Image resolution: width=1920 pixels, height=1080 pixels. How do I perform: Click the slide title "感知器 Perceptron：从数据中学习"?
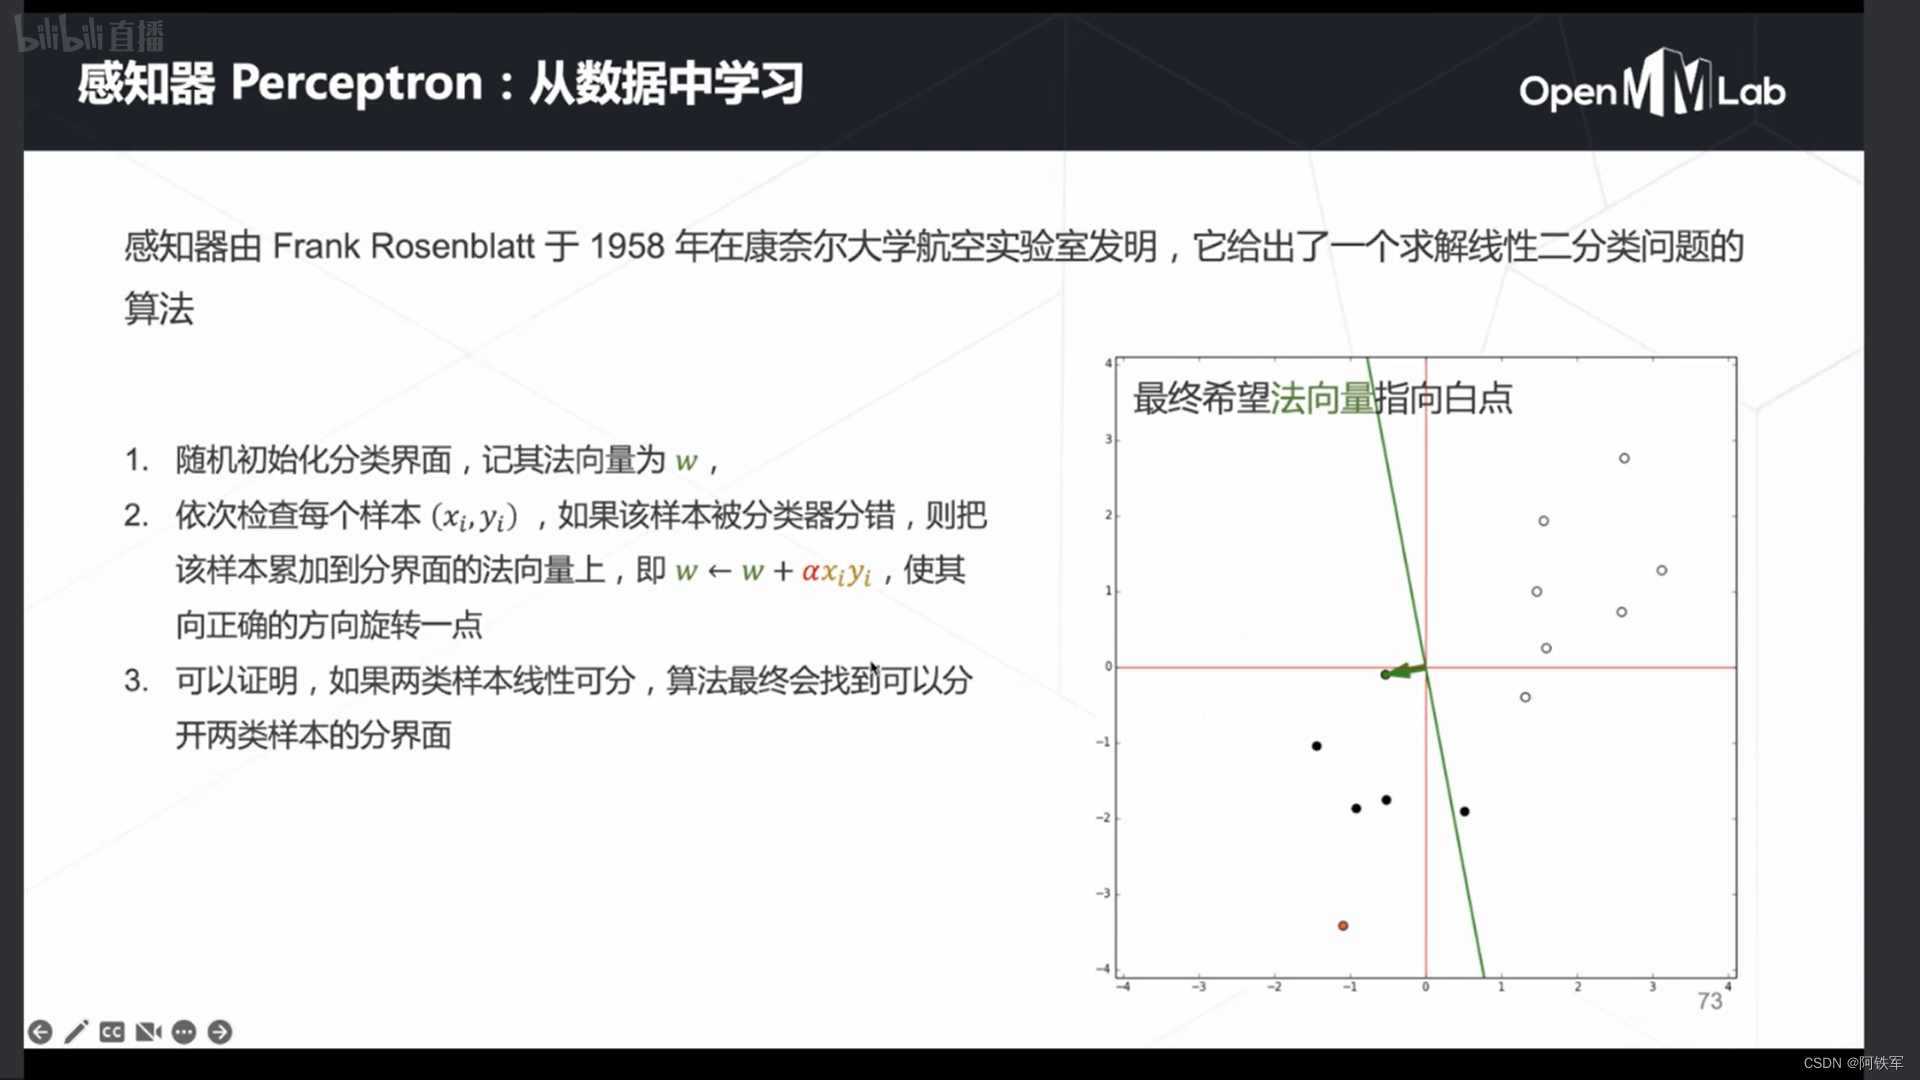(440, 83)
